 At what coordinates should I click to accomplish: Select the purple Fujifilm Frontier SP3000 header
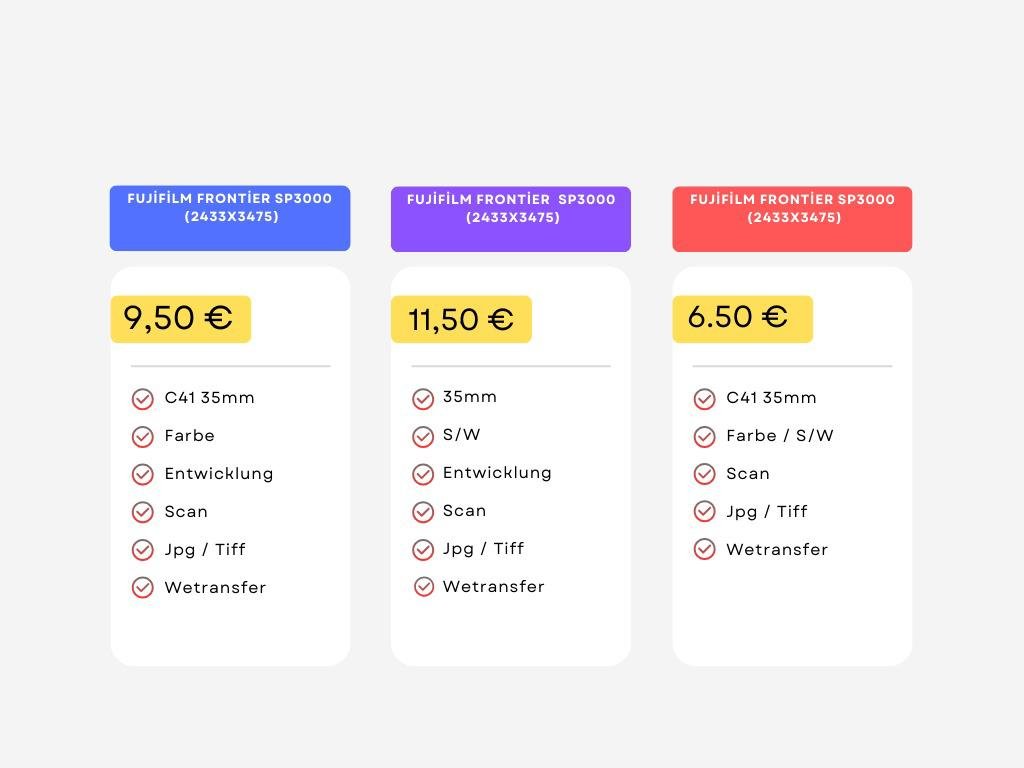pos(511,219)
